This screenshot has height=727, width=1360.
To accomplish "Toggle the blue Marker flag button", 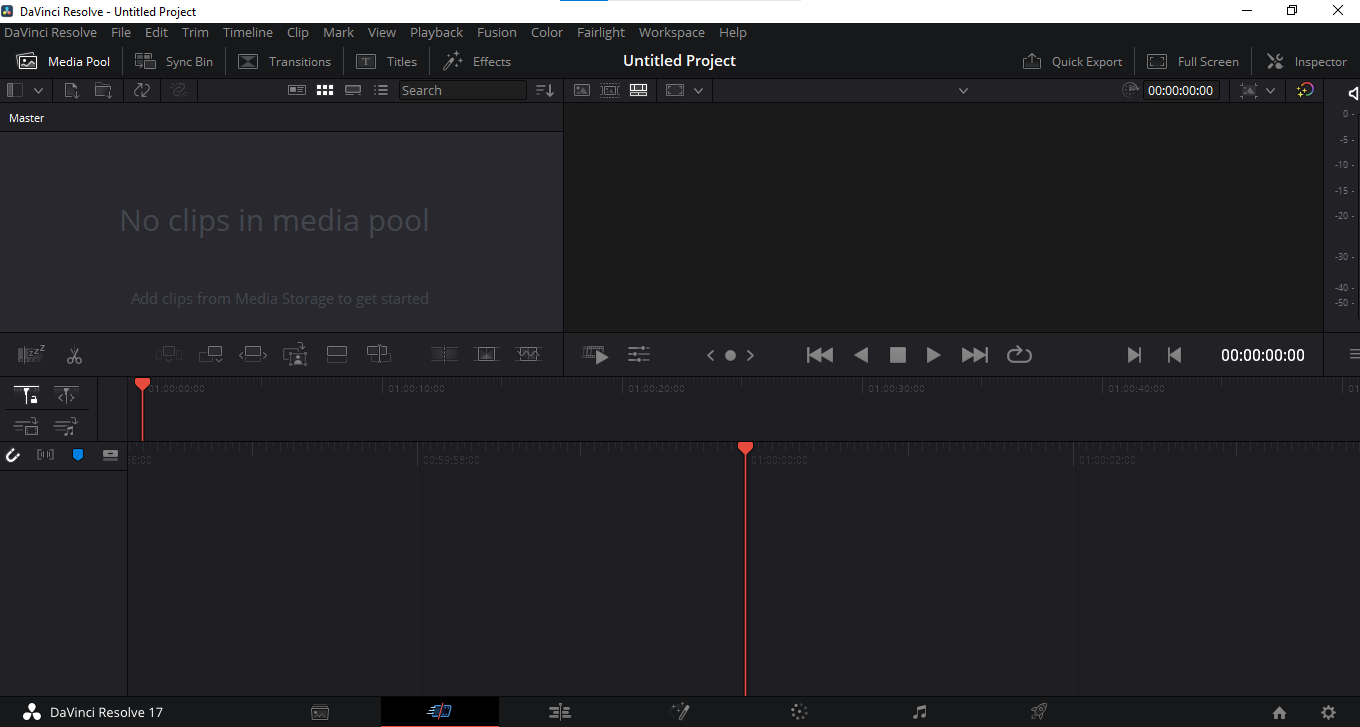I will (78, 455).
